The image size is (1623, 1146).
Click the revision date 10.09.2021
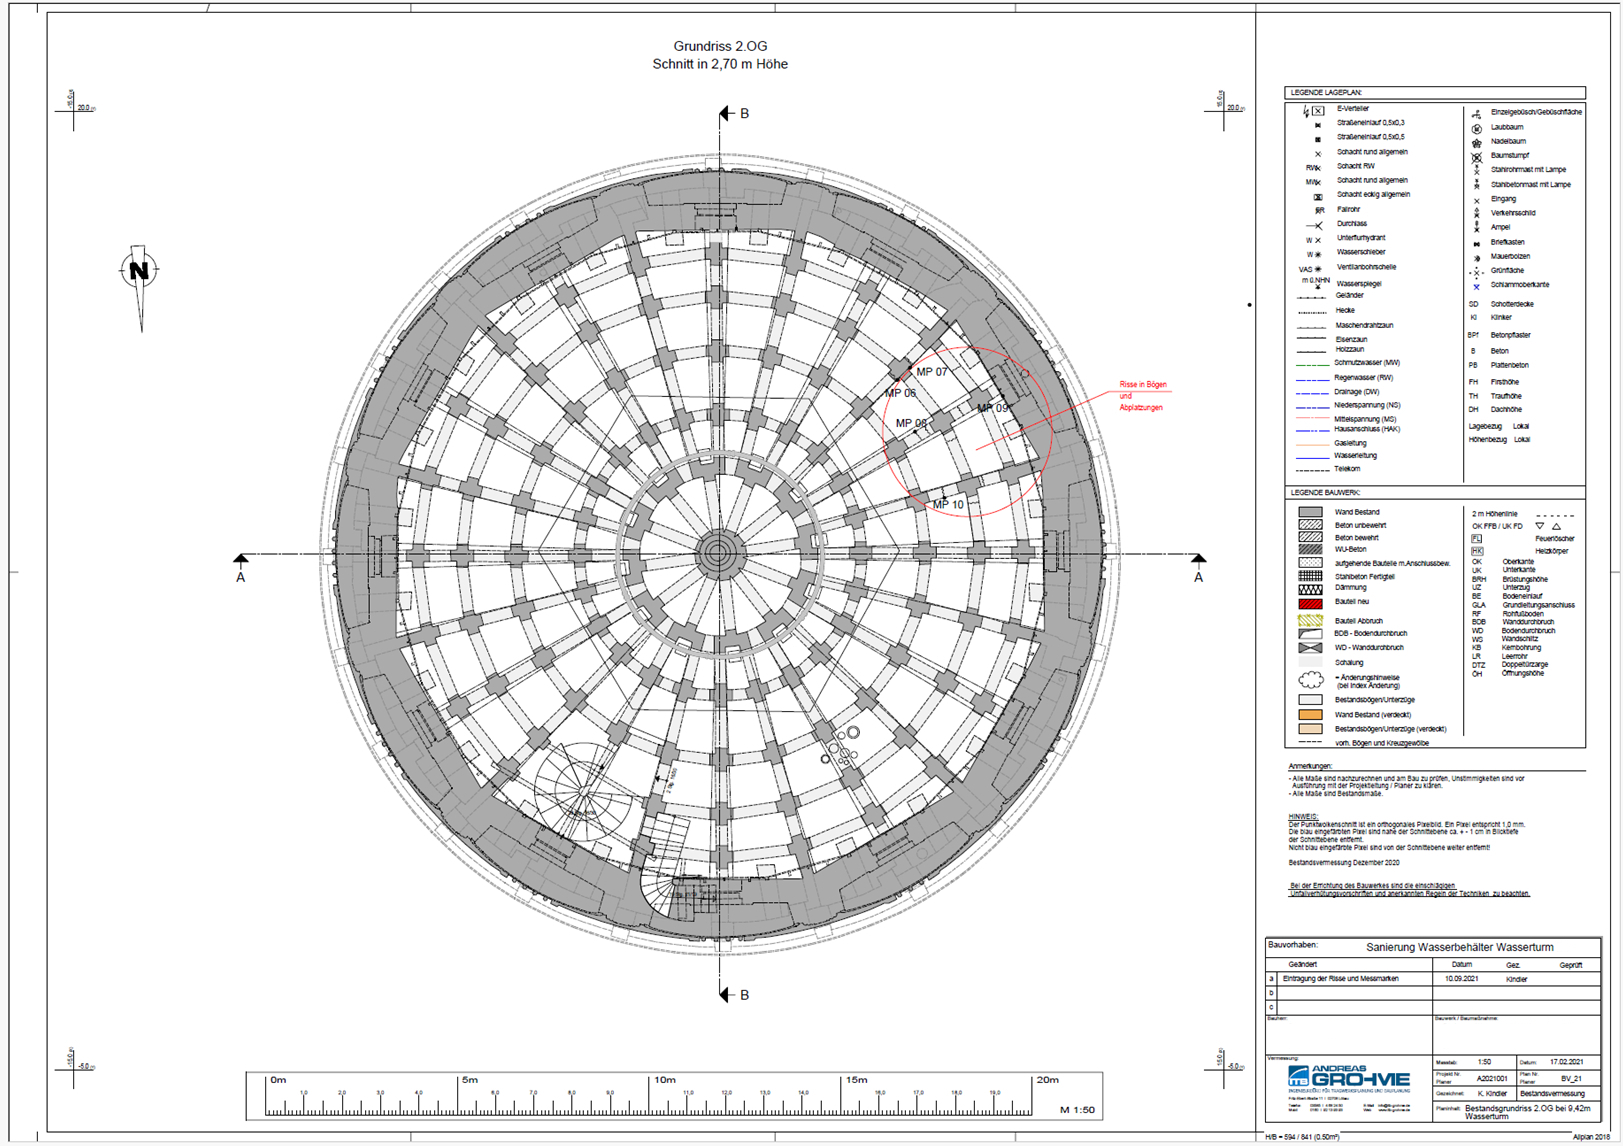(1461, 979)
